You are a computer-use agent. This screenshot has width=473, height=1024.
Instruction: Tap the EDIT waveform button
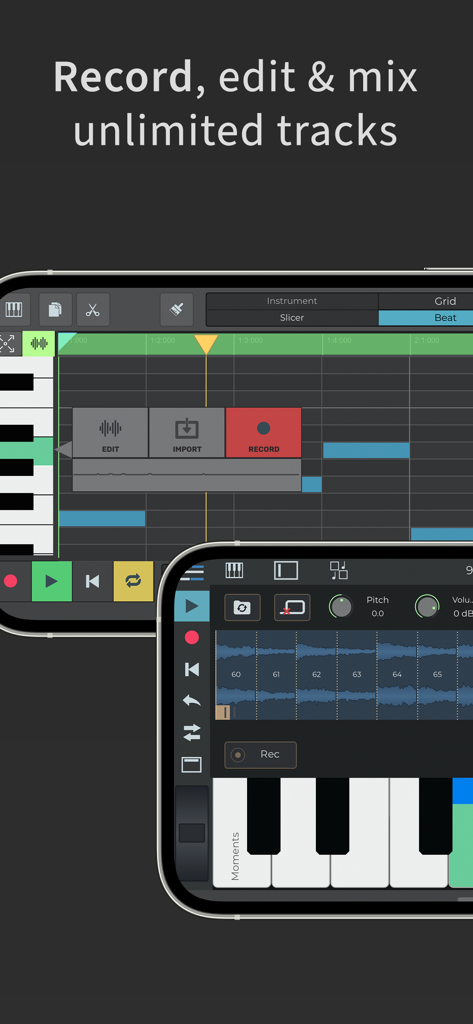[110, 432]
